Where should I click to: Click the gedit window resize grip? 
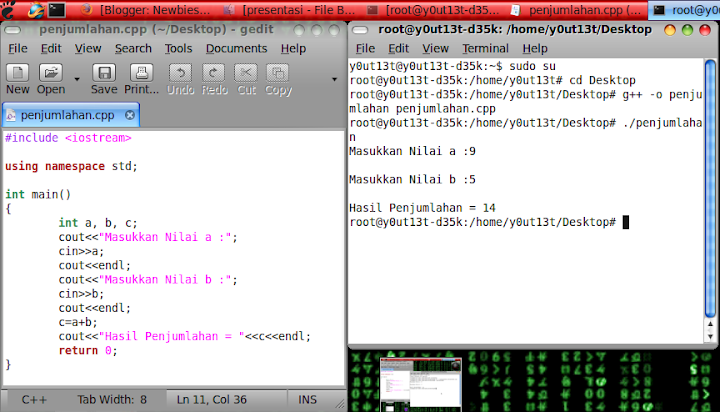click(340, 404)
